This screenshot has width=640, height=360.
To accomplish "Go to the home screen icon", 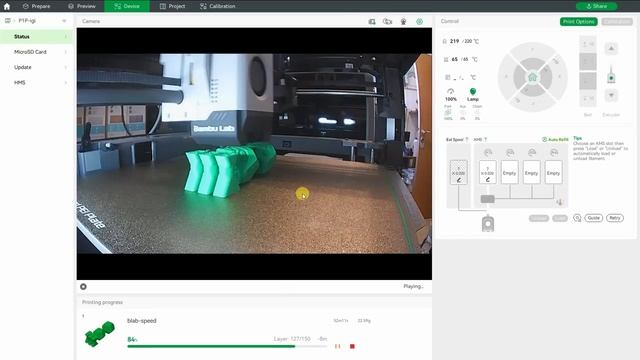I will pyautogui.click(x=7, y=6).
